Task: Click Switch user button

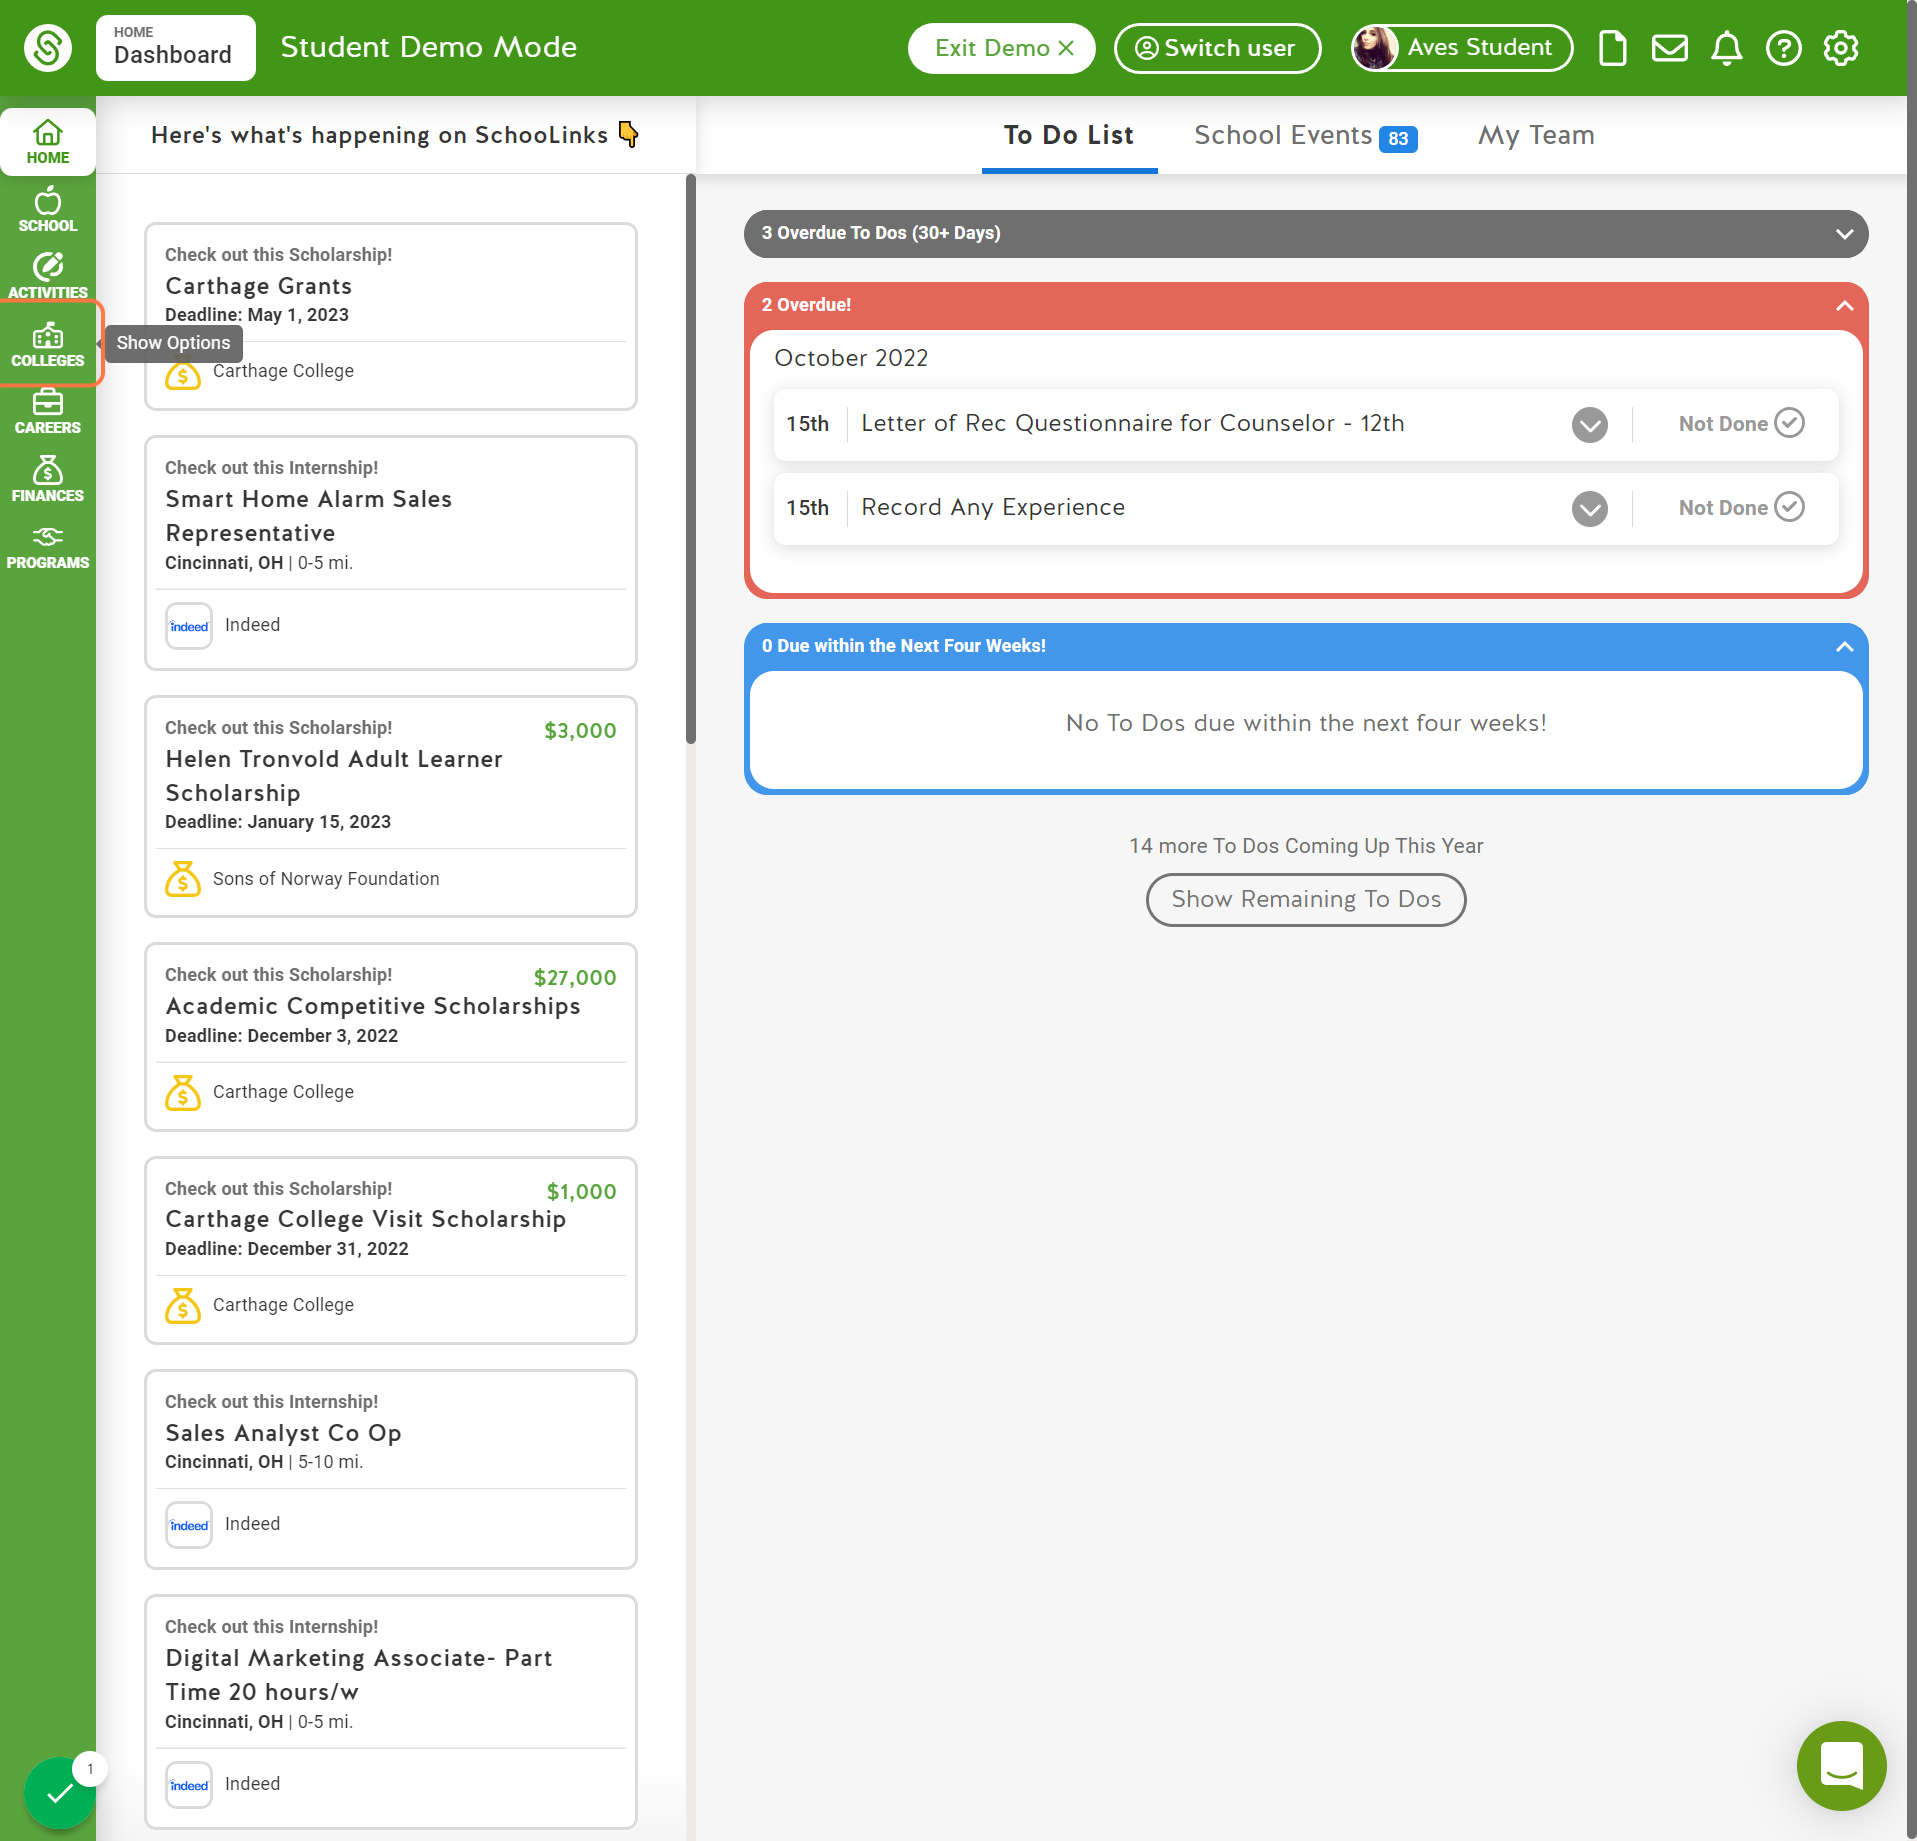Action: pos(1217,48)
